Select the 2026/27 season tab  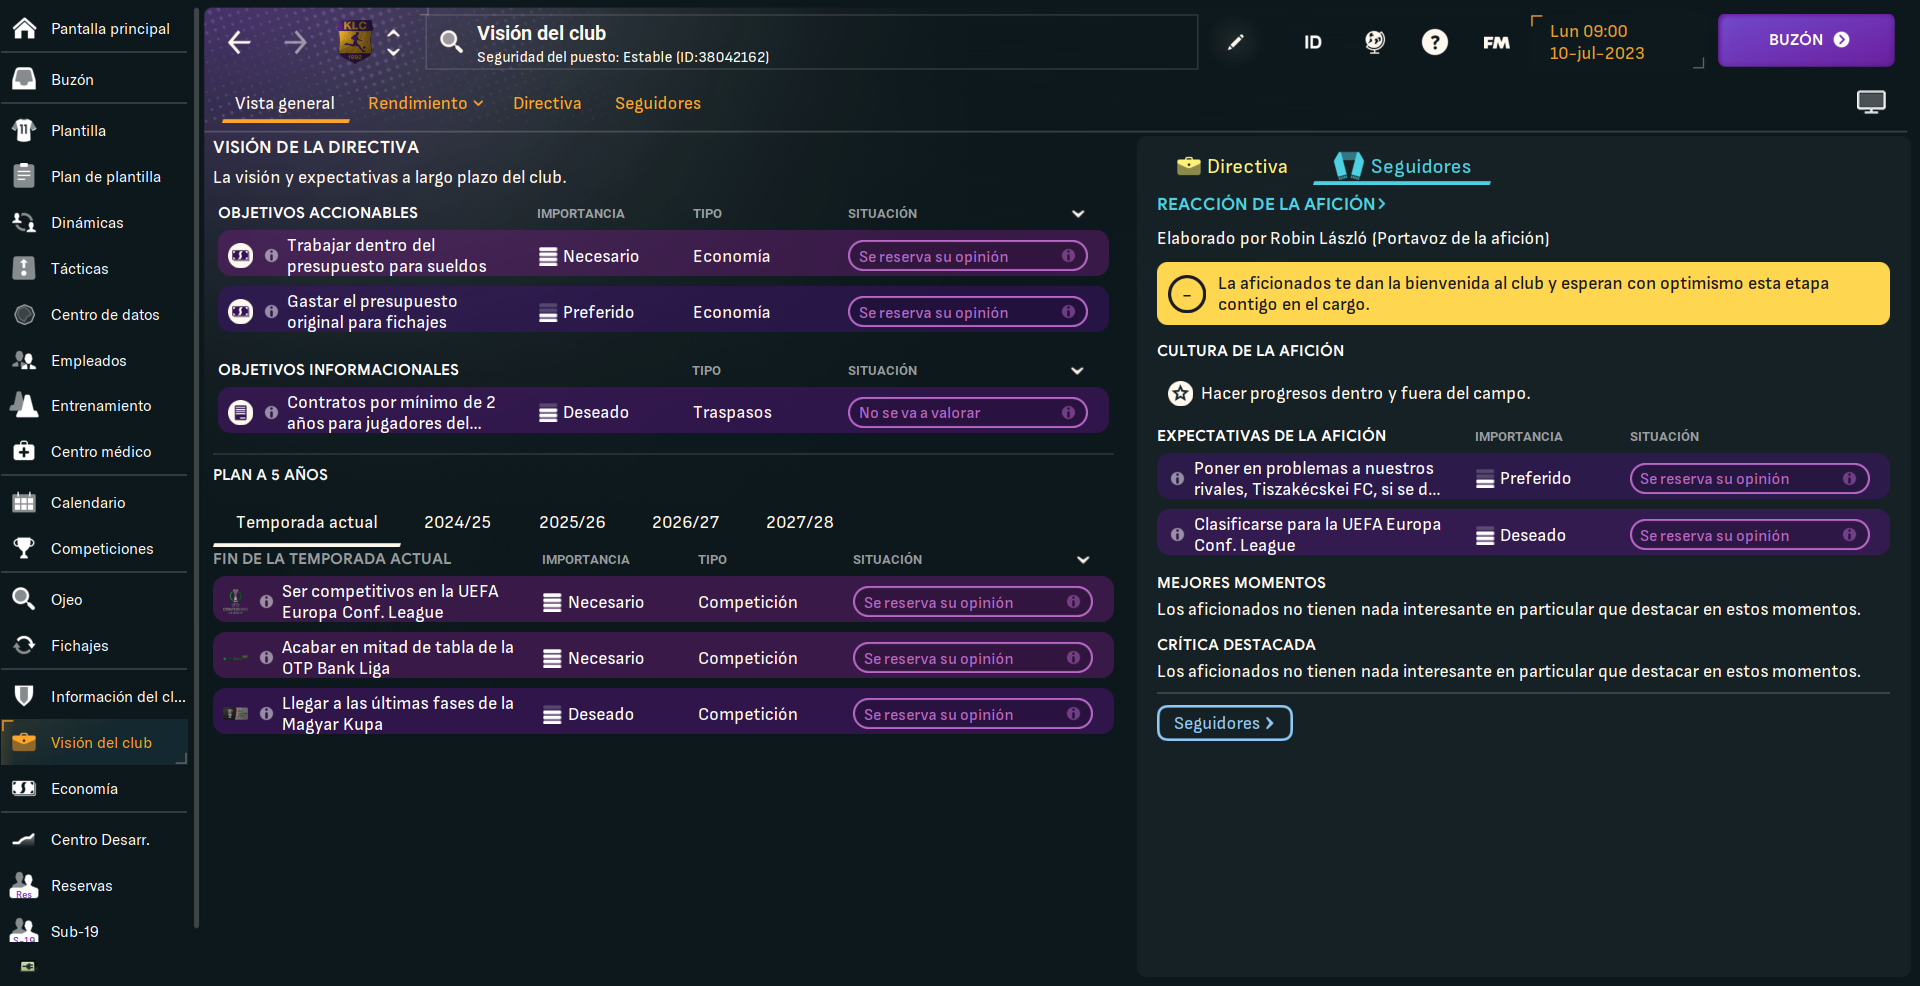685,522
